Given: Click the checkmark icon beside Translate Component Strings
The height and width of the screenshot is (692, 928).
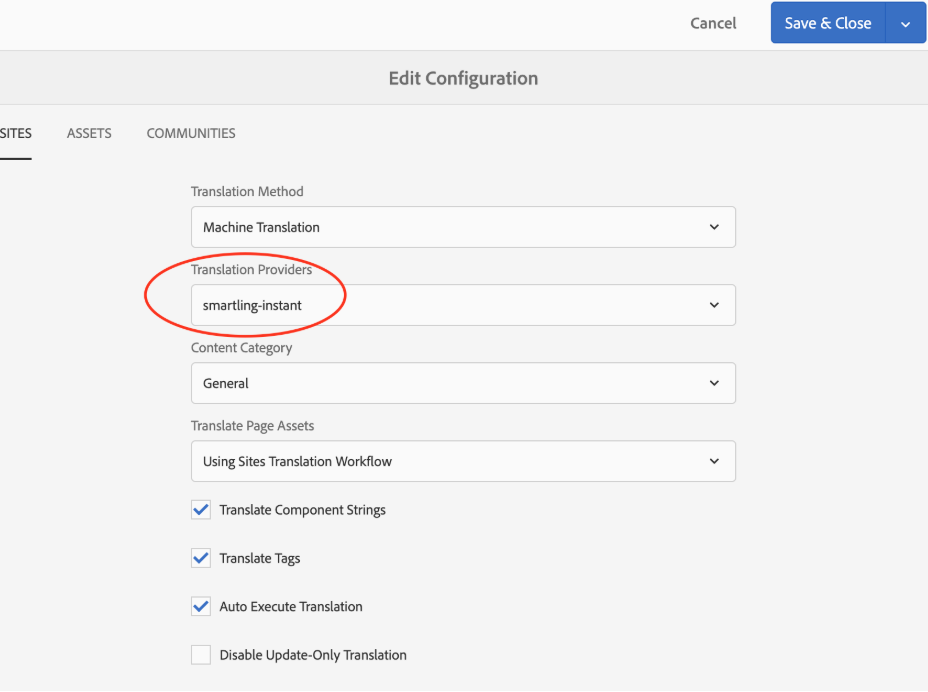Looking at the screenshot, I should (200, 509).
